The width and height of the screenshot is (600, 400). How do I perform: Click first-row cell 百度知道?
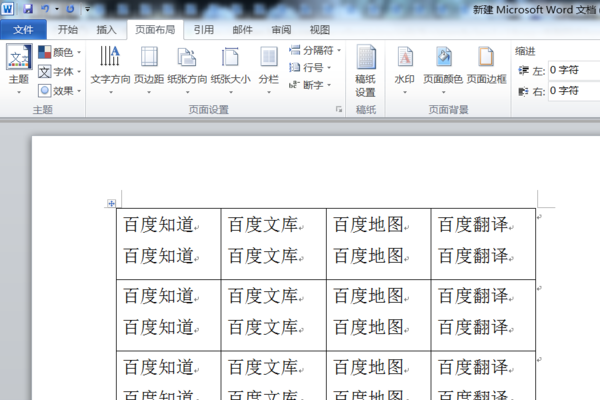click(169, 244)
